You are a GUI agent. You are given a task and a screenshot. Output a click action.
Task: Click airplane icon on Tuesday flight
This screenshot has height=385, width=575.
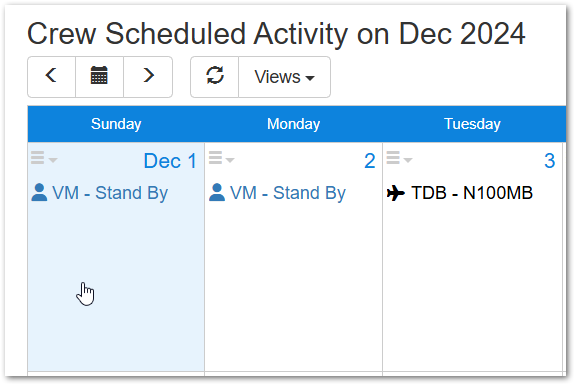pyautogui.click(x=396, y=193)
